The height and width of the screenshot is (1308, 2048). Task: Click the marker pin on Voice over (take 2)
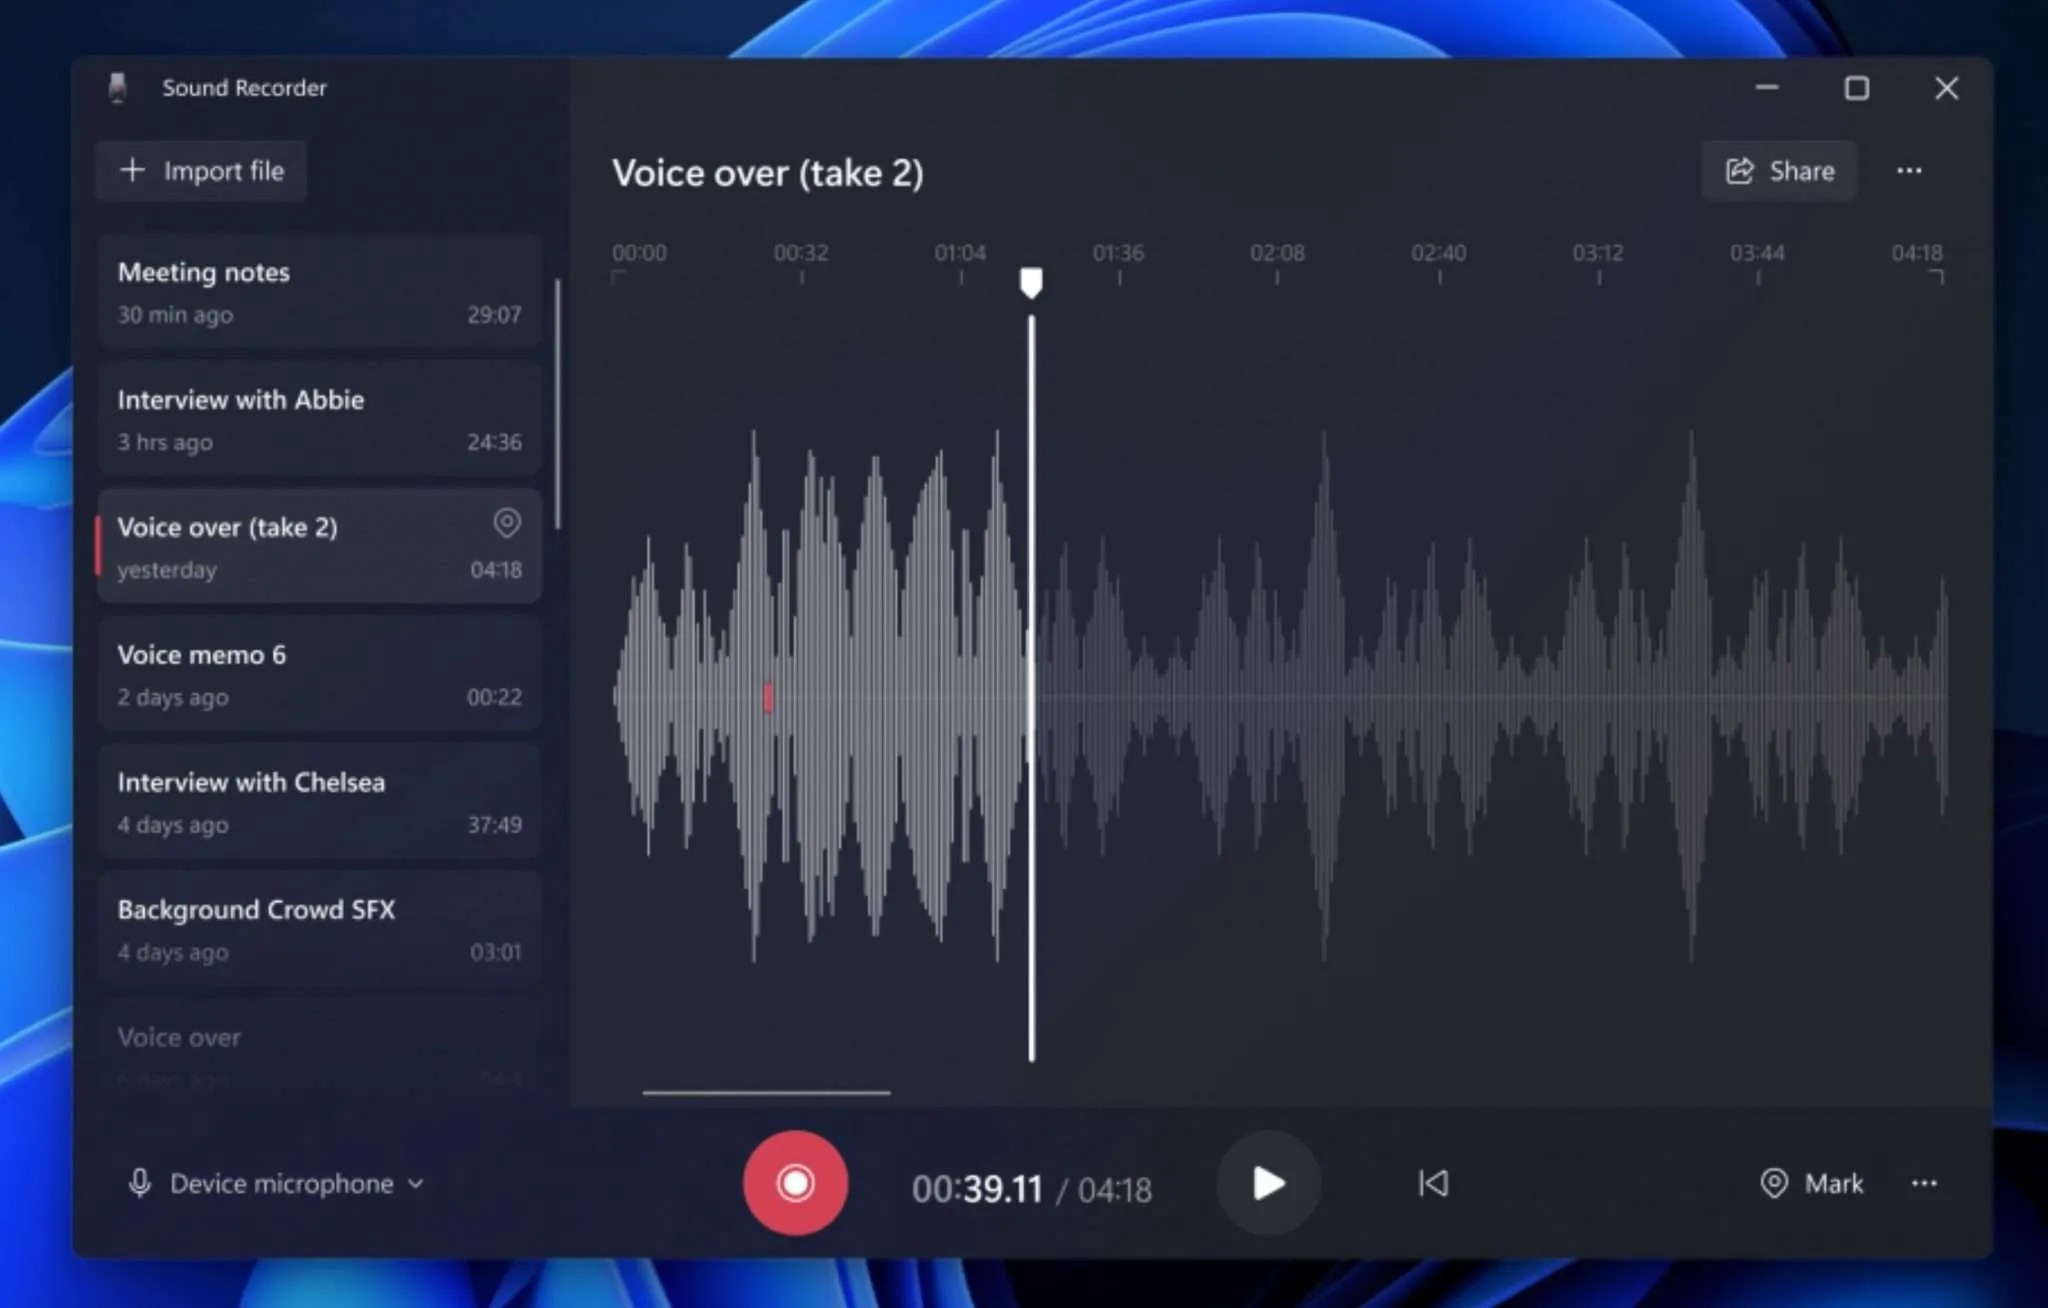[507, 522]
